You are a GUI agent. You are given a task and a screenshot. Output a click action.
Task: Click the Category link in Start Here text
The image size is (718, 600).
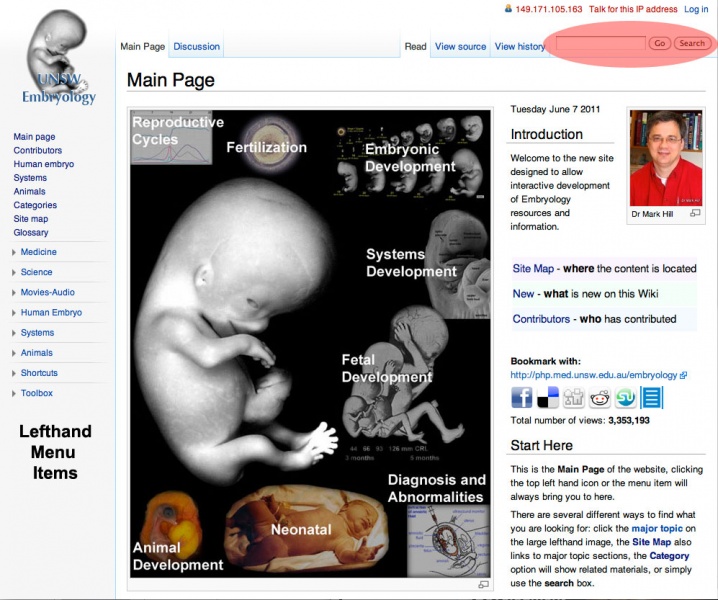pos(669,556)
